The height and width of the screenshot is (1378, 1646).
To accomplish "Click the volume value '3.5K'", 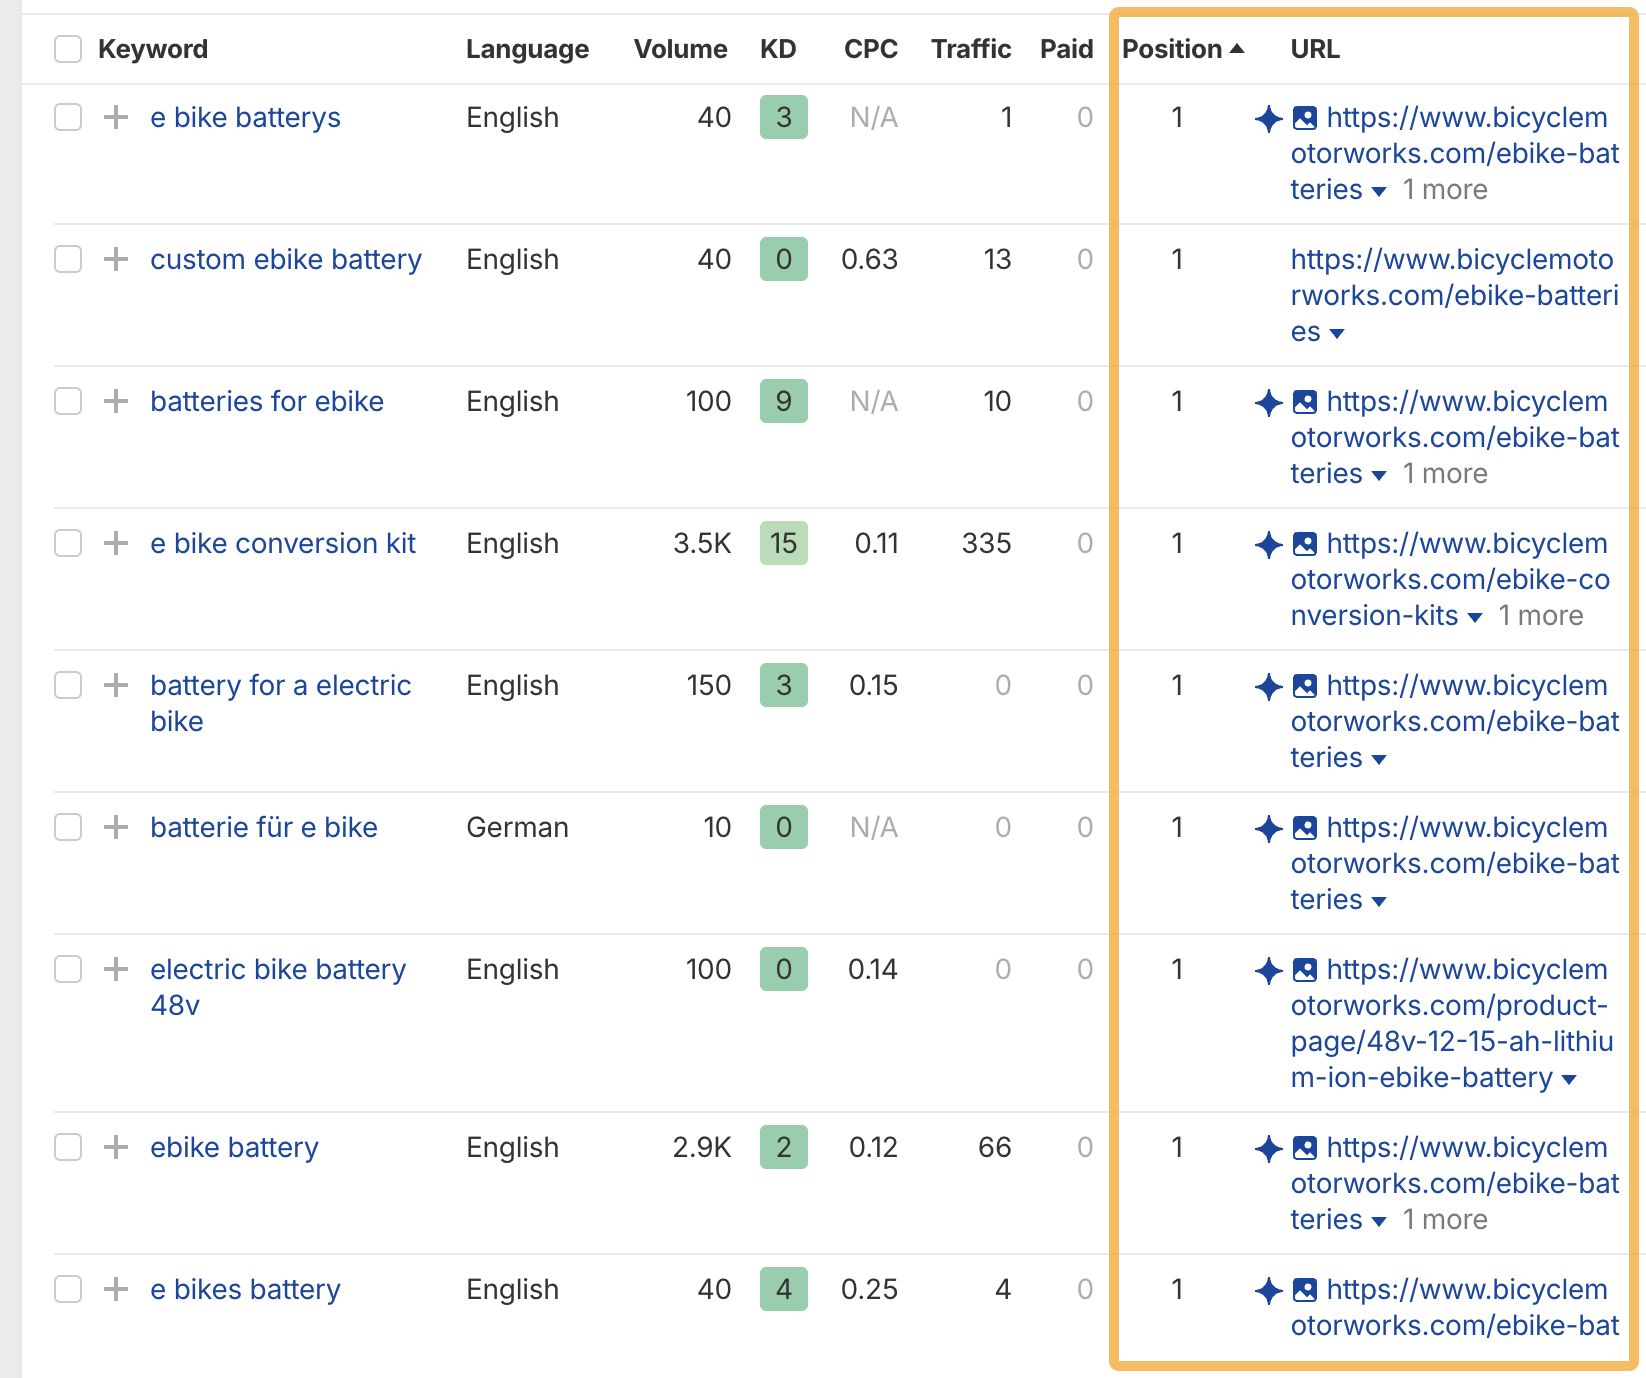I will coord(702,543).
